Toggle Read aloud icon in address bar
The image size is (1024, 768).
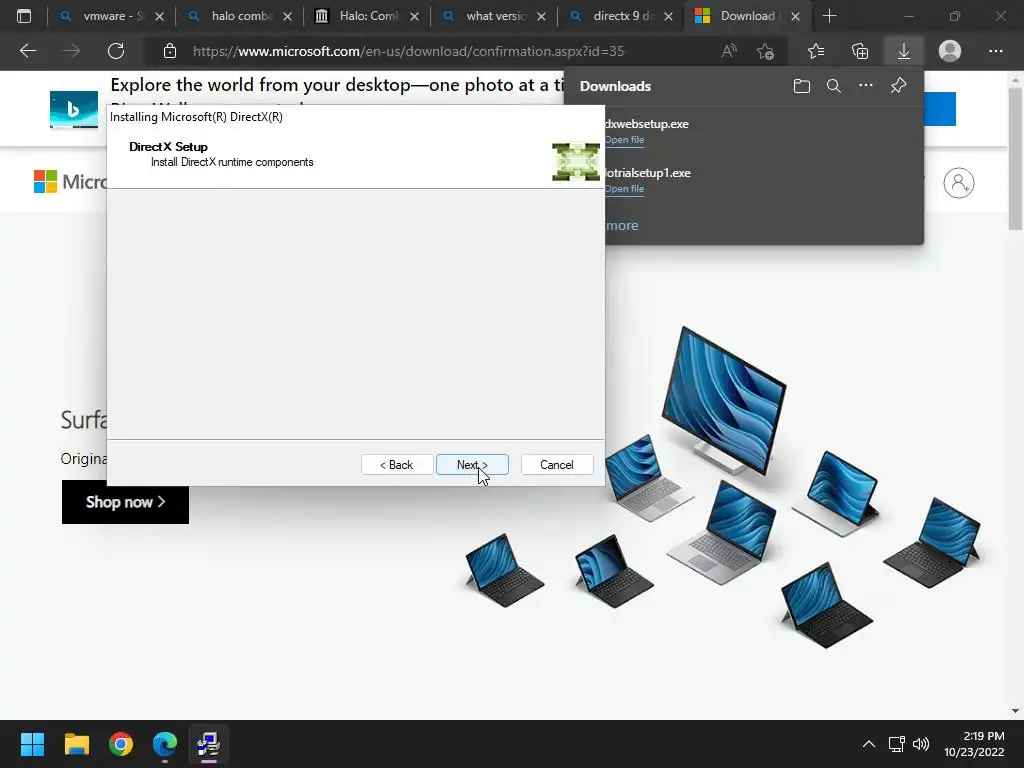[x=729, y=51]
